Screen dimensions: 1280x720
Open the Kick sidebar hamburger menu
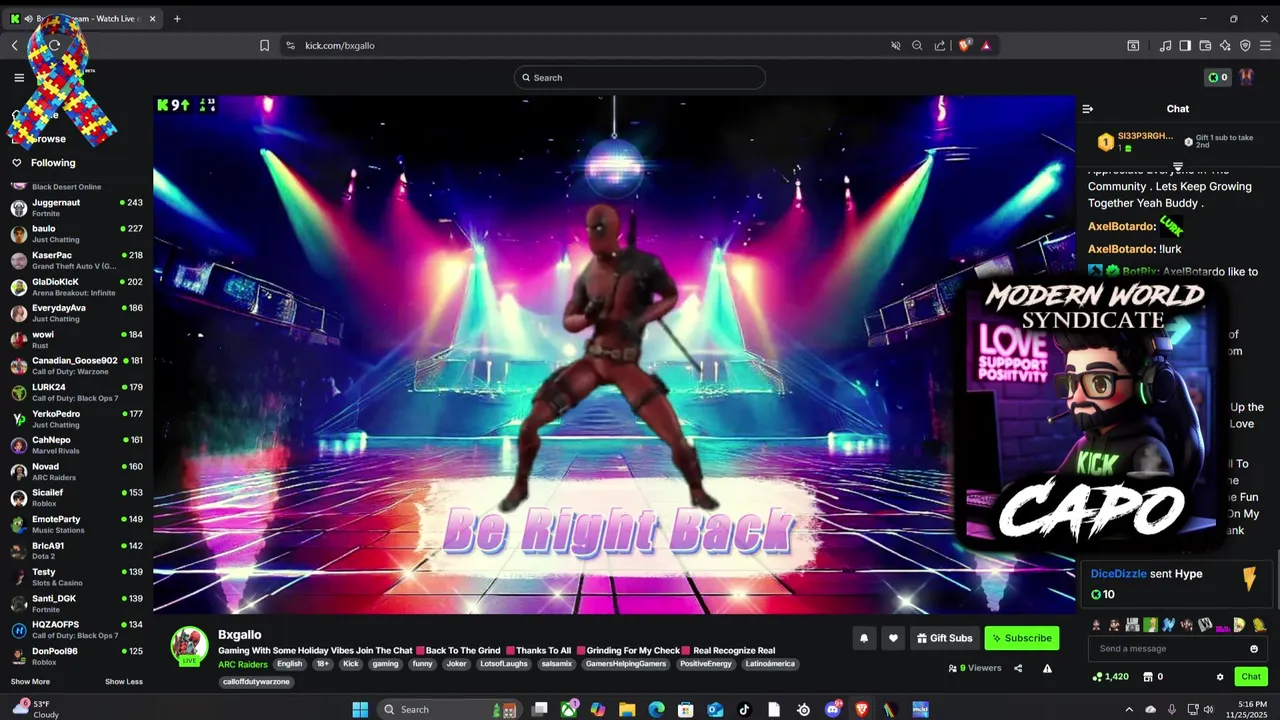pyautogui.click(x=19, y=77)
